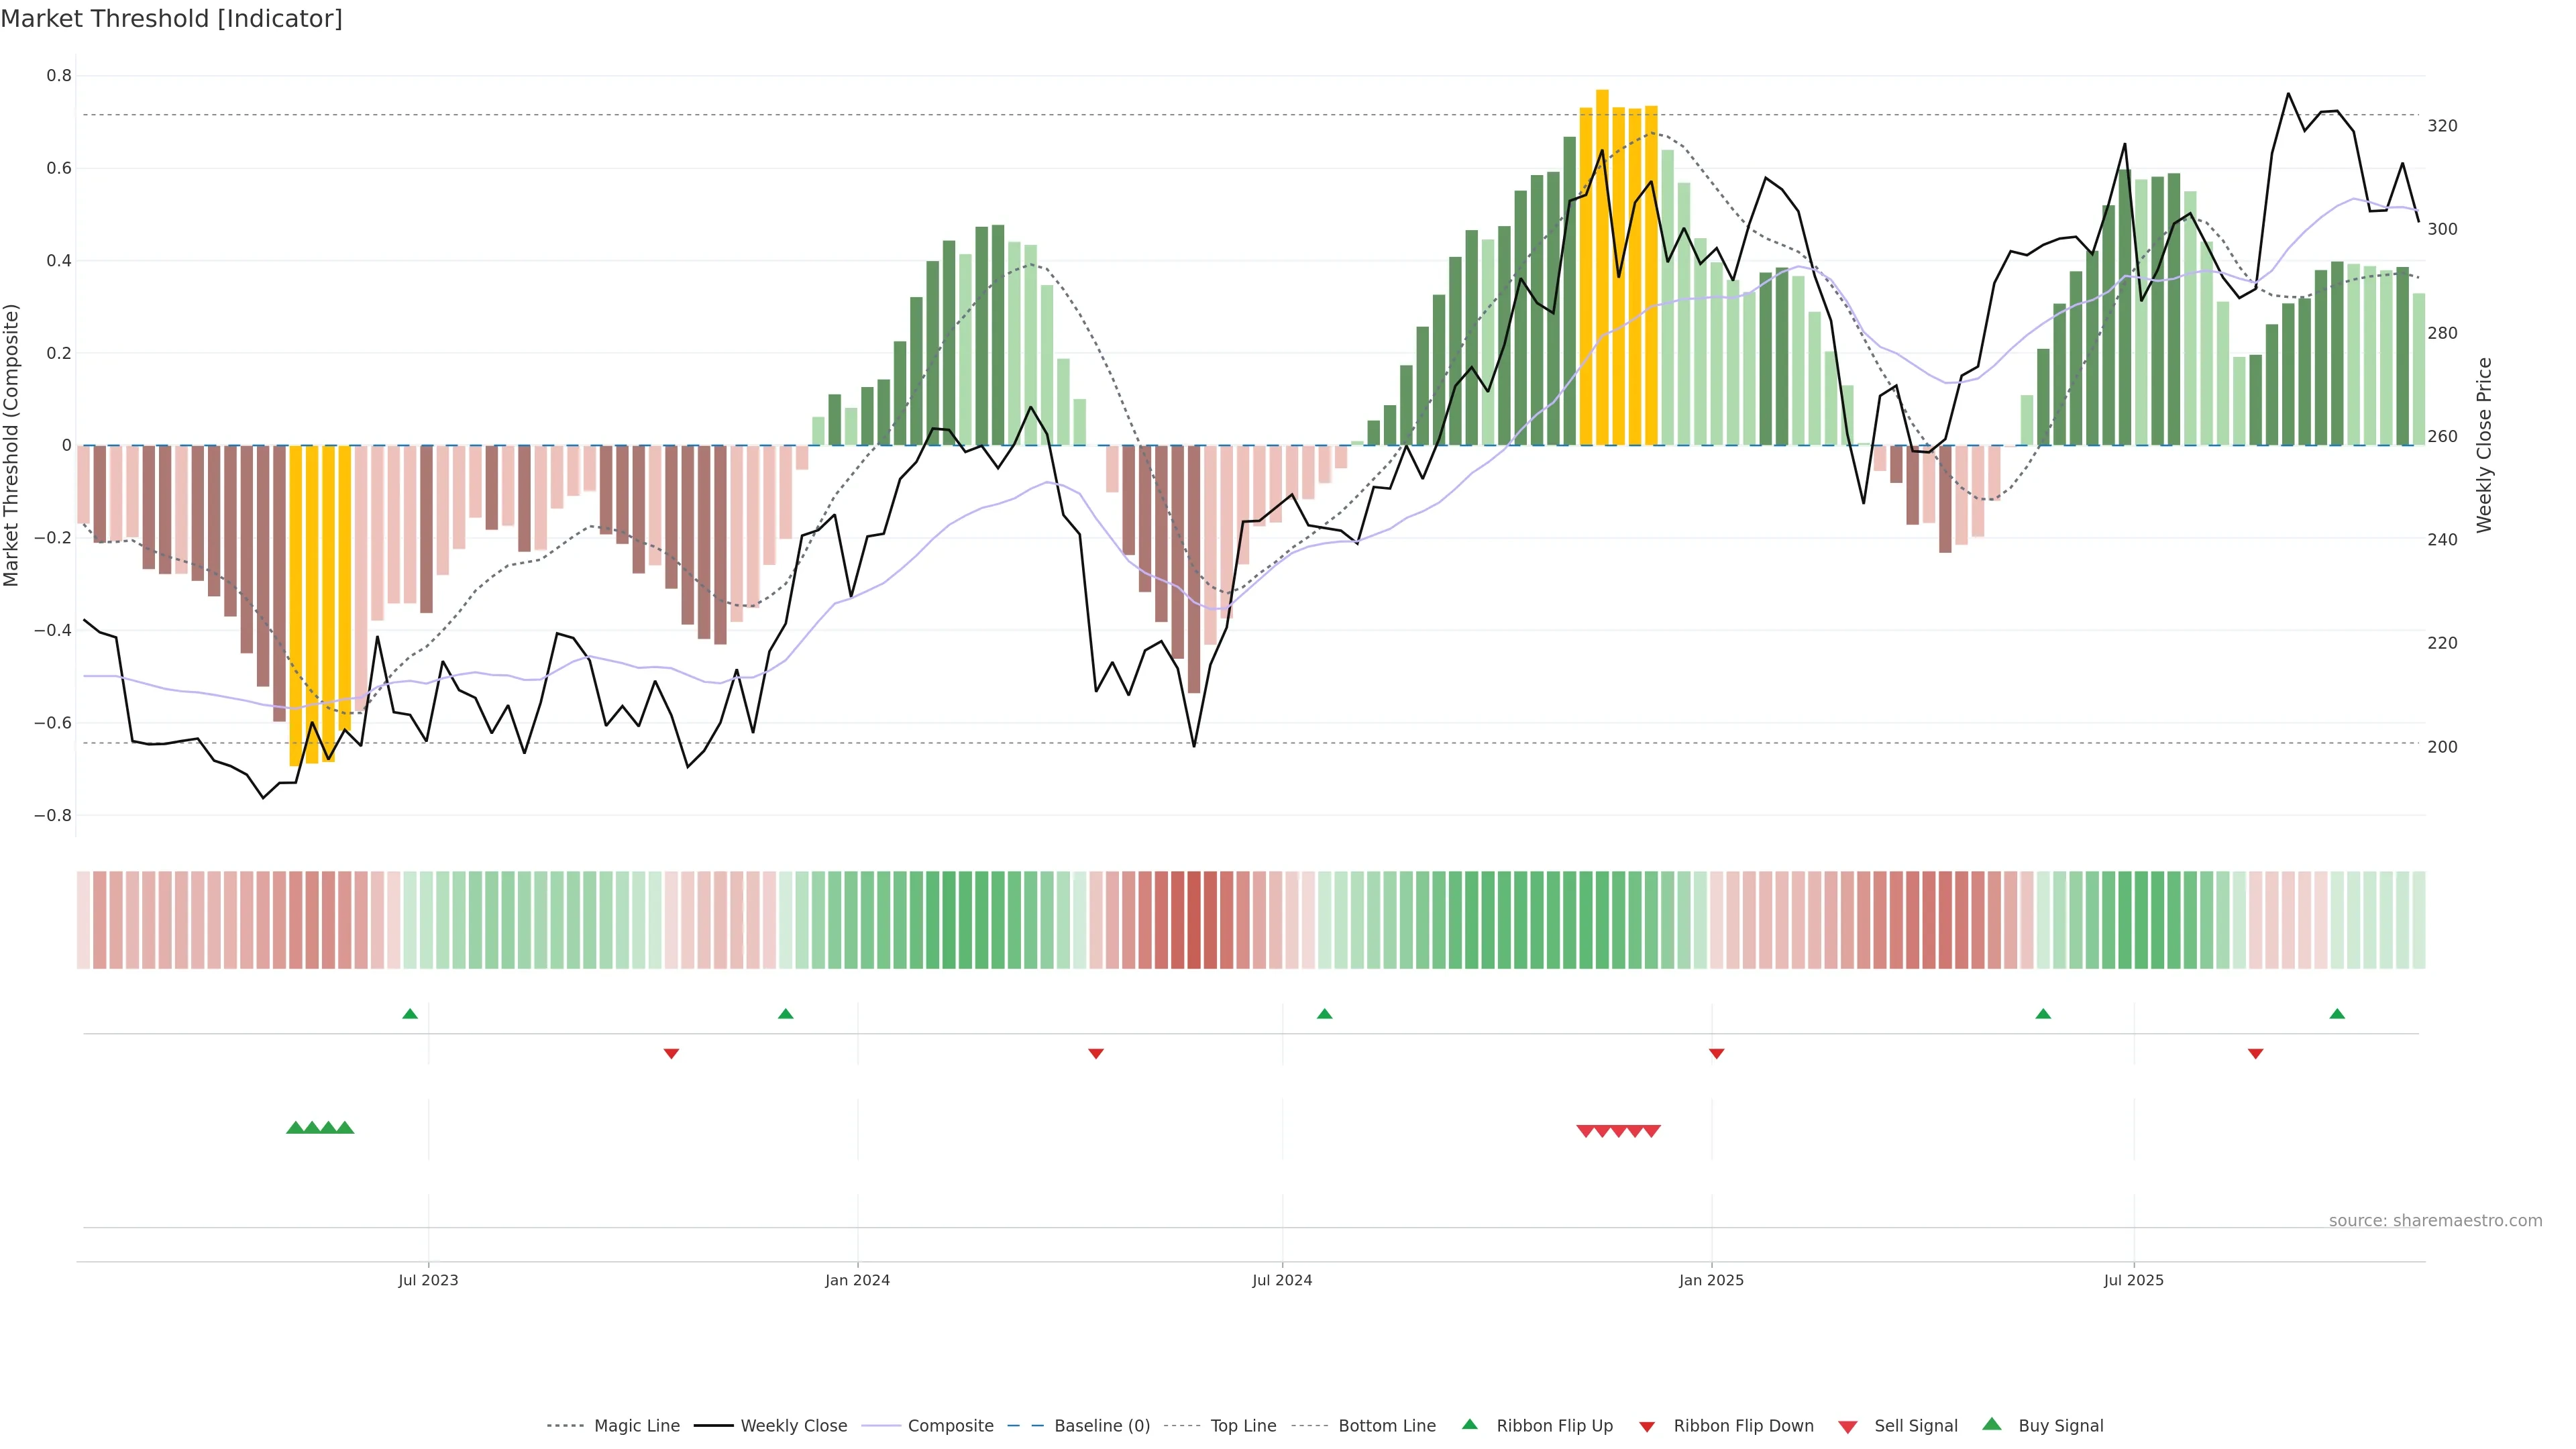This screenshot has width=2576, height=1449.
Task: Click the first green buy signal triangle
Action: click(295, 1128)
